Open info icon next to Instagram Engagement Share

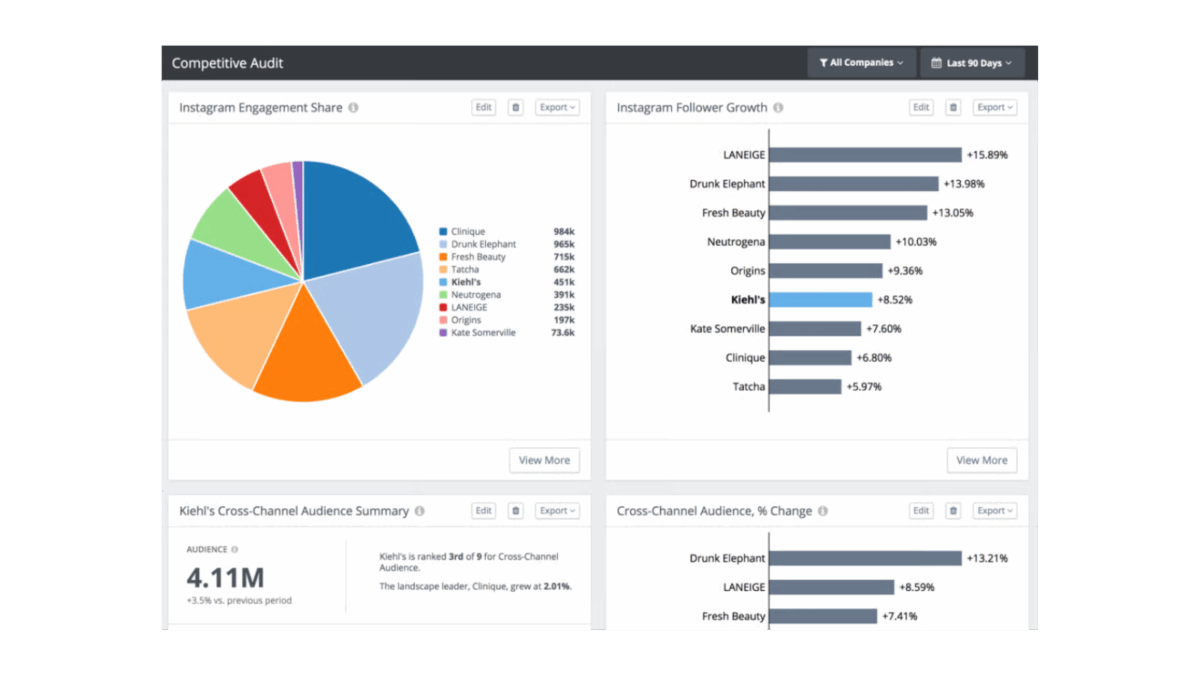coord(353,108)
